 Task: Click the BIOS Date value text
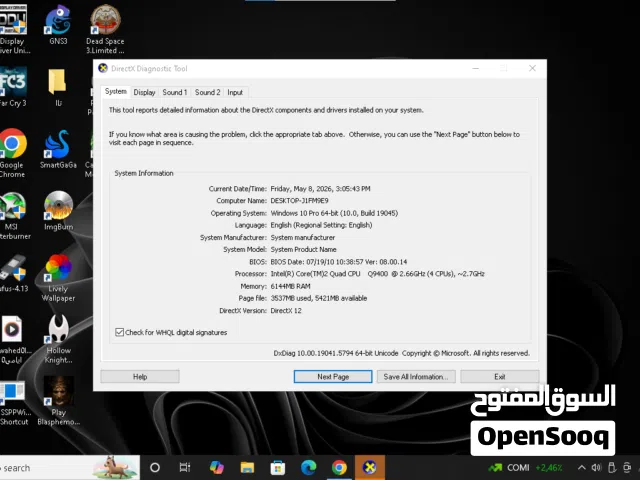(x=339, y=262)
